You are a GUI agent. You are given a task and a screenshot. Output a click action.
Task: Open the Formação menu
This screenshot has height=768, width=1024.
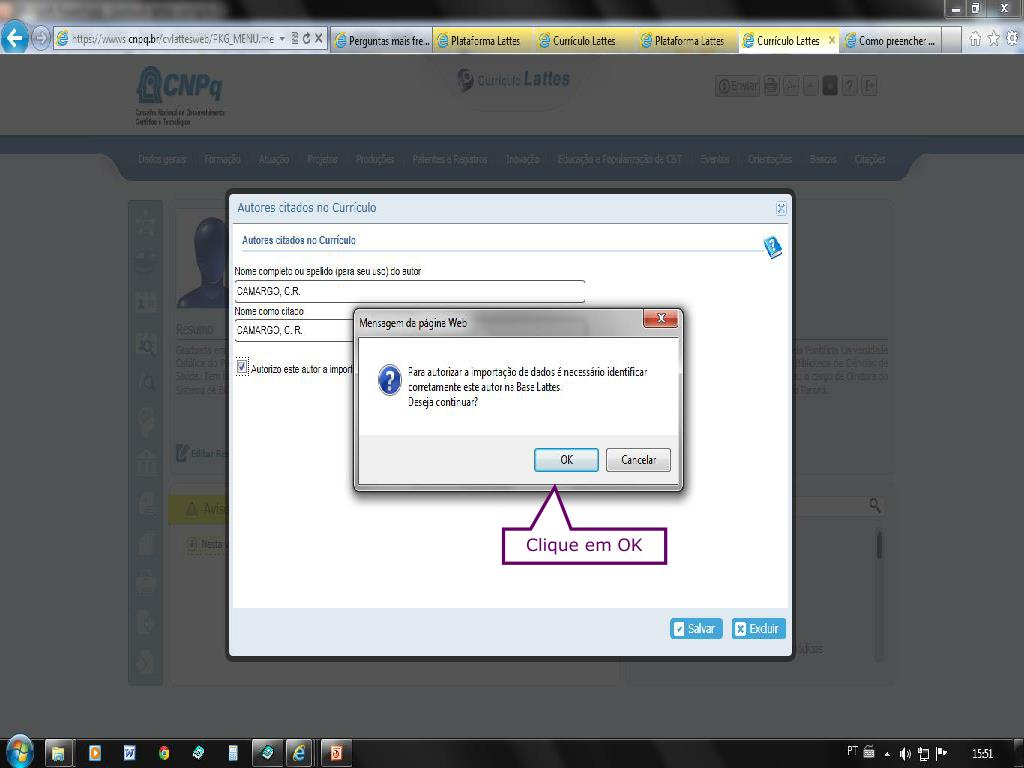(222, 159)
